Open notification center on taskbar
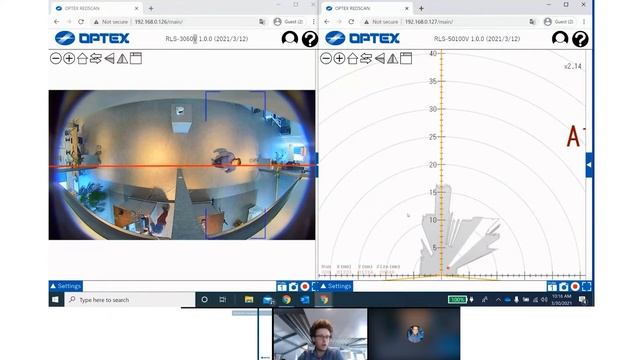The image size is (640, 360). coord(583,300)
